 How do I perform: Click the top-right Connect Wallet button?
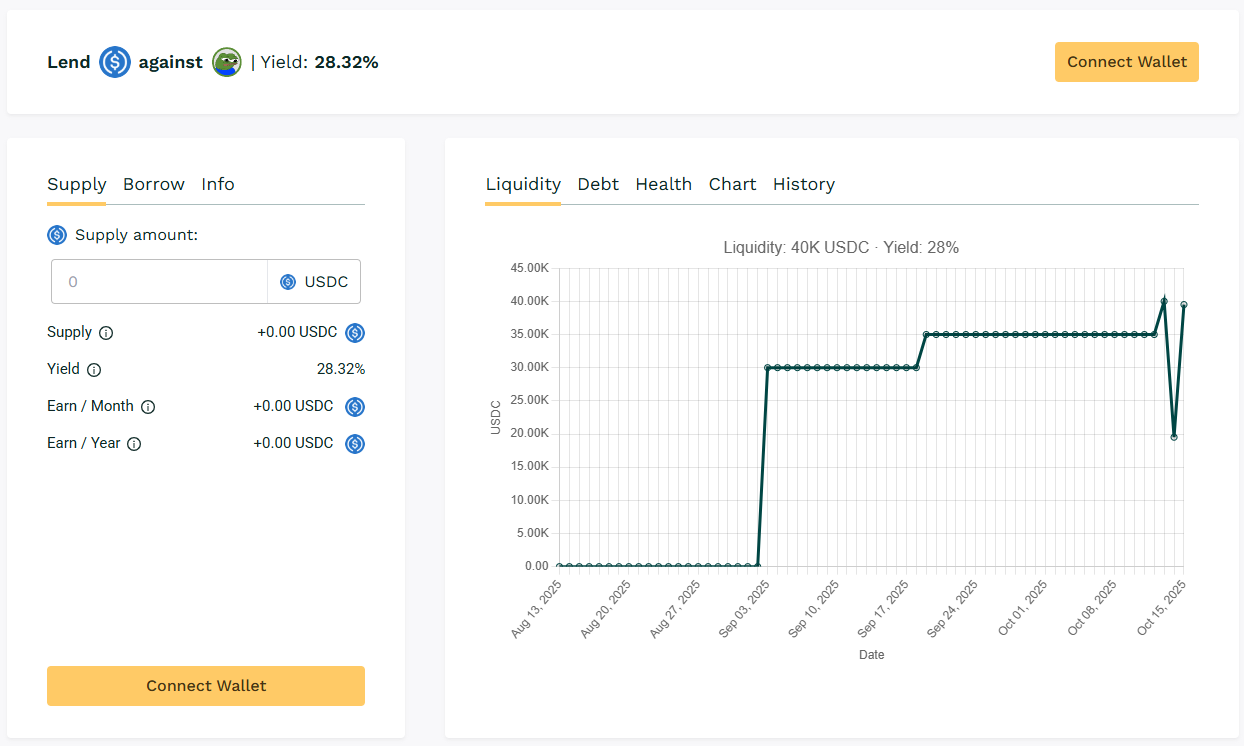tap(1127, 62)
